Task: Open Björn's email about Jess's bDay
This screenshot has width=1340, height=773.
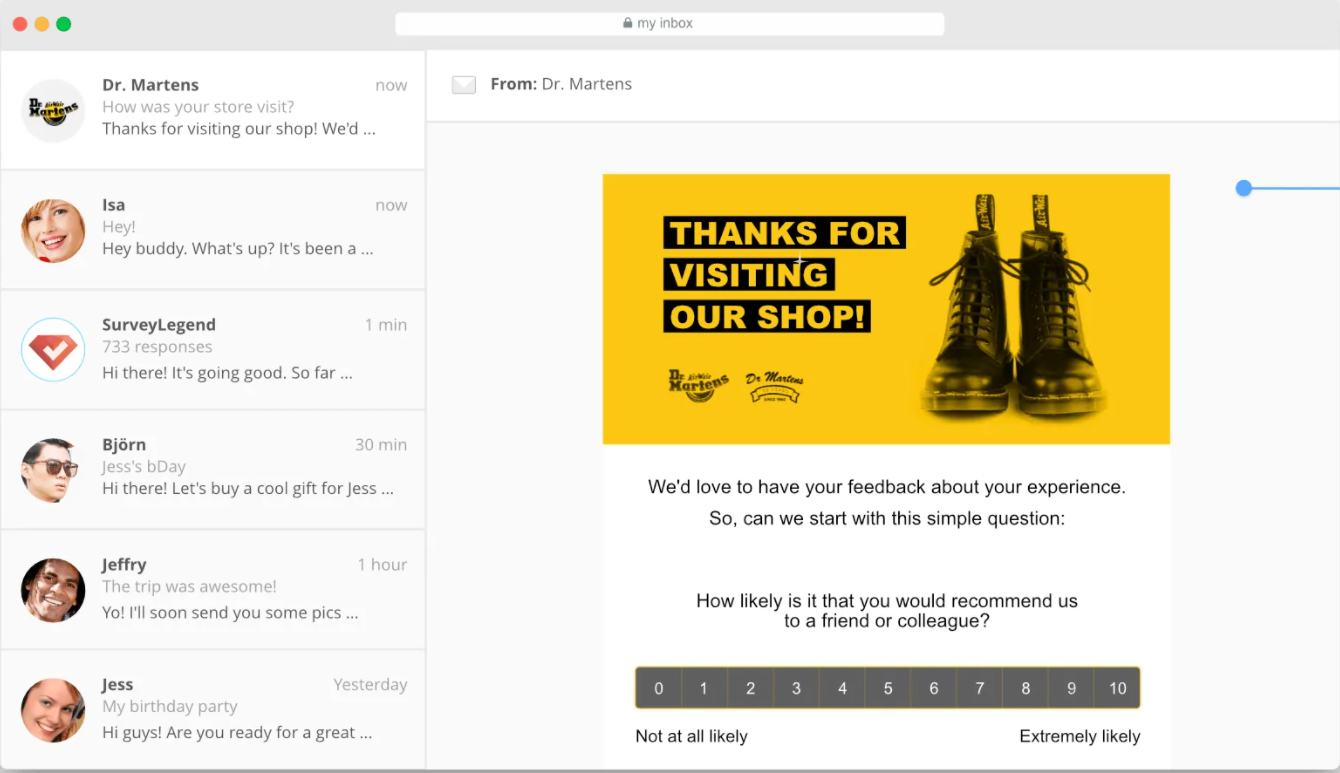Action: tap(213, 470)
